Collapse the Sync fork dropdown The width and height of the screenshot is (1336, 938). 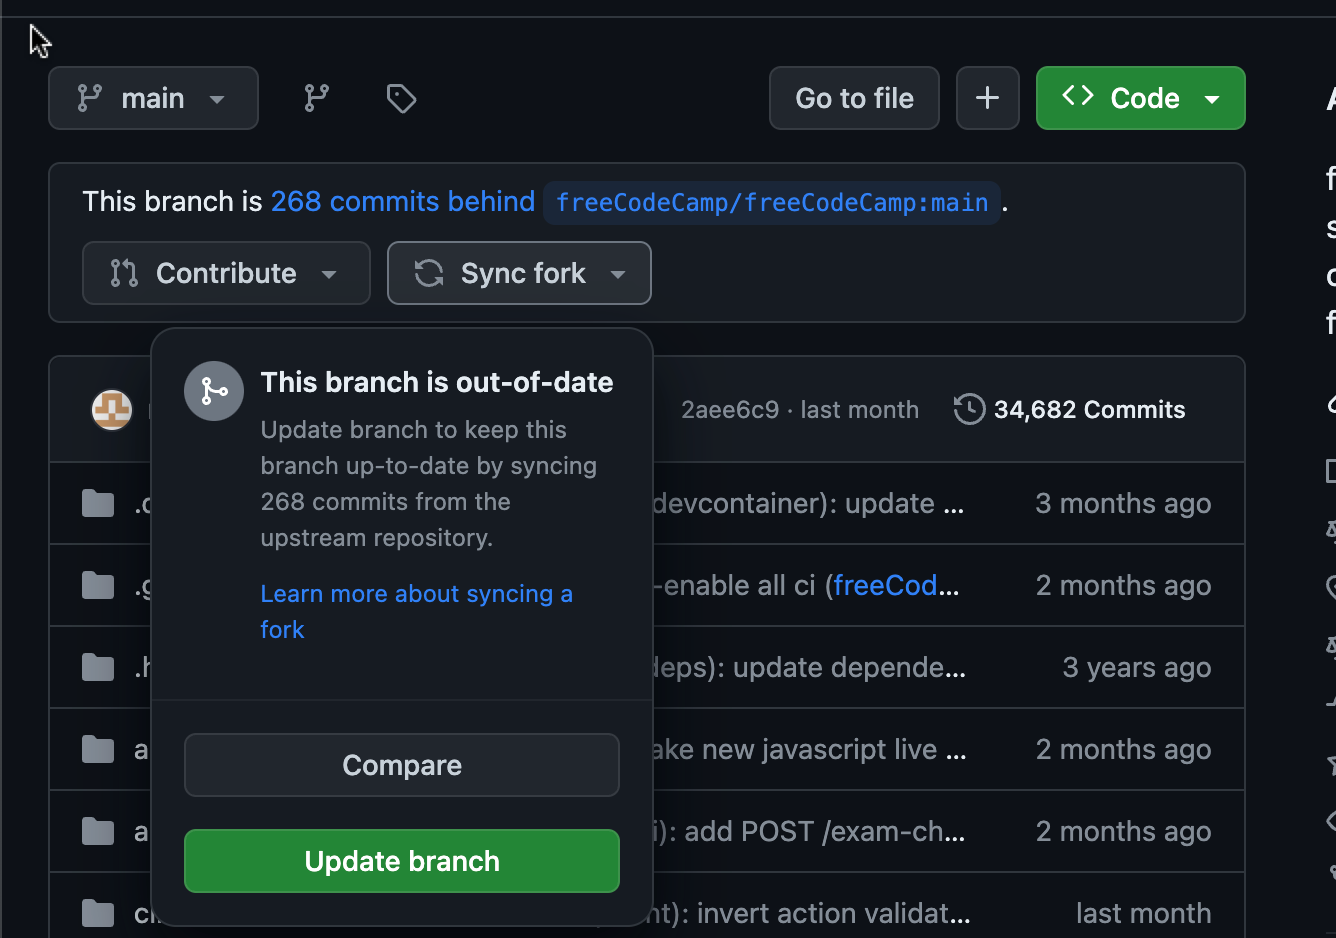click(x=519, y=273)
